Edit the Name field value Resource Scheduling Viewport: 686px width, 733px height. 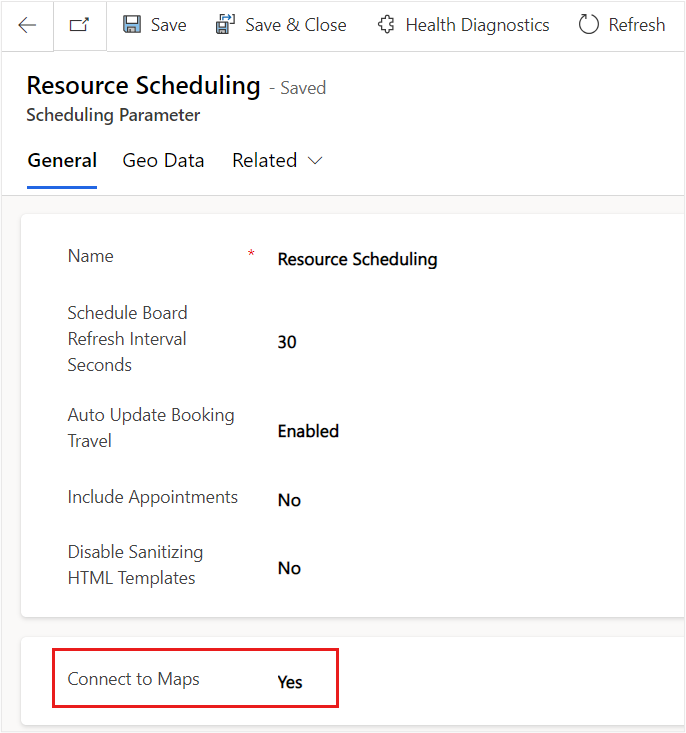[x=357, y=259]
